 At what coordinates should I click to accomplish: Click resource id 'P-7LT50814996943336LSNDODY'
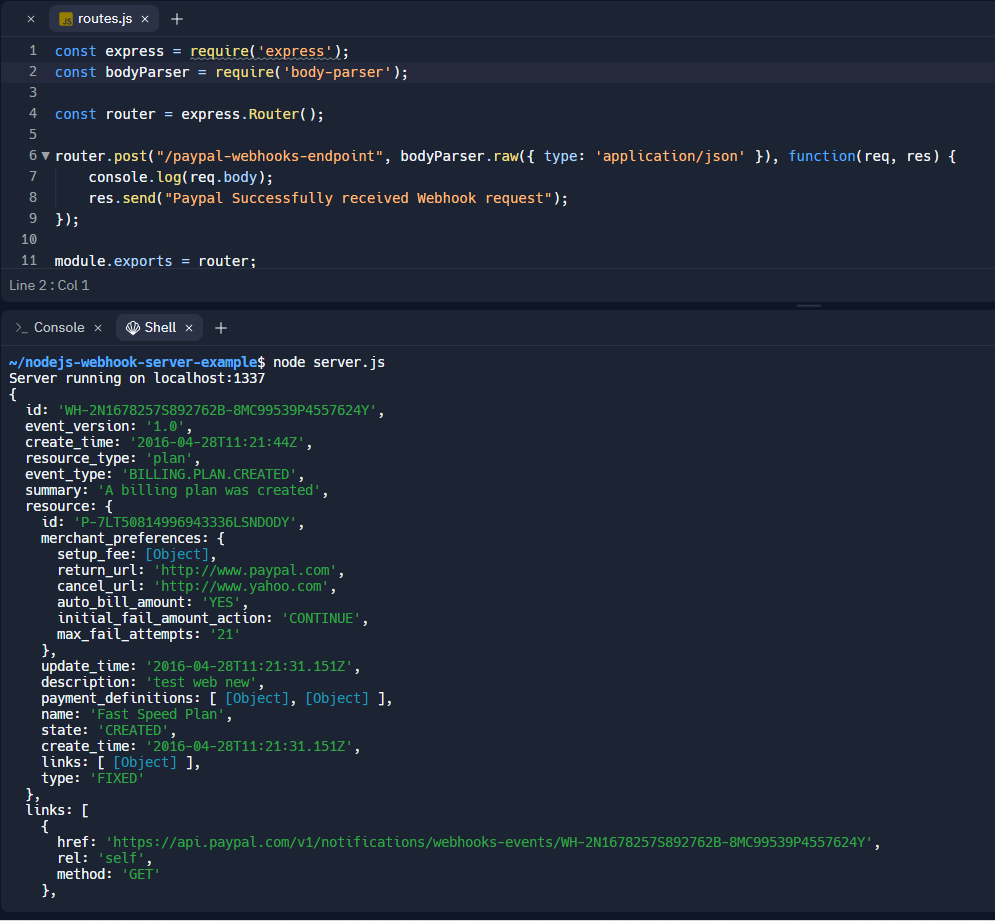coord(185,522)
